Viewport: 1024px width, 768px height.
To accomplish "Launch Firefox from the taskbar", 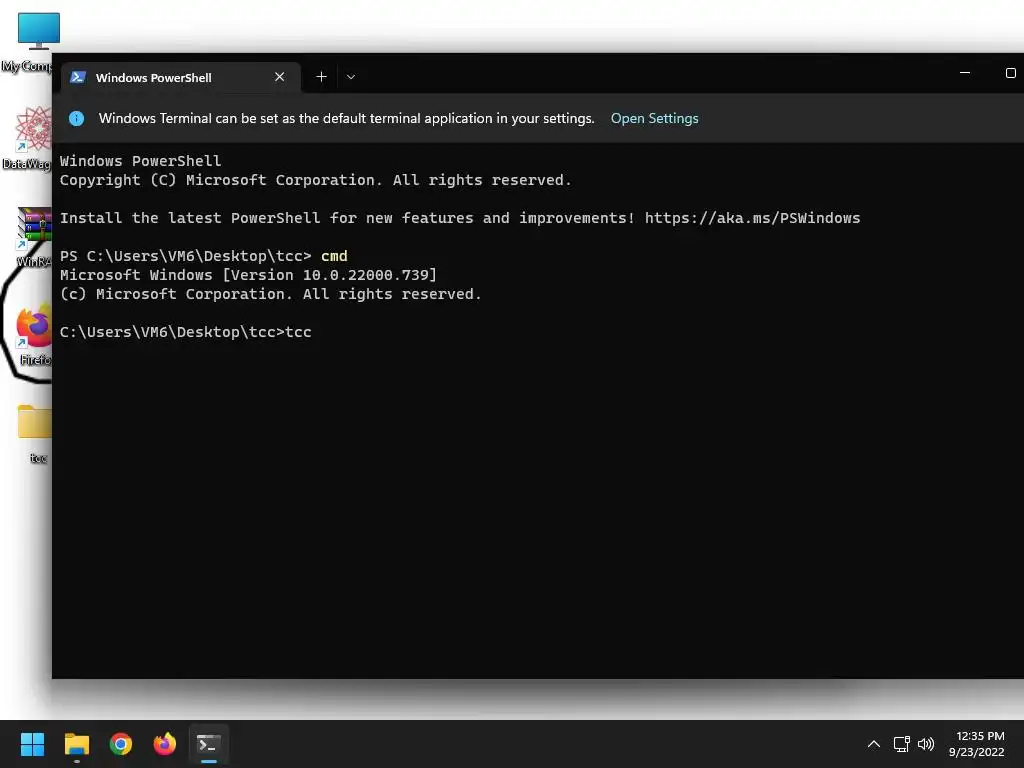I will [165, 744].
